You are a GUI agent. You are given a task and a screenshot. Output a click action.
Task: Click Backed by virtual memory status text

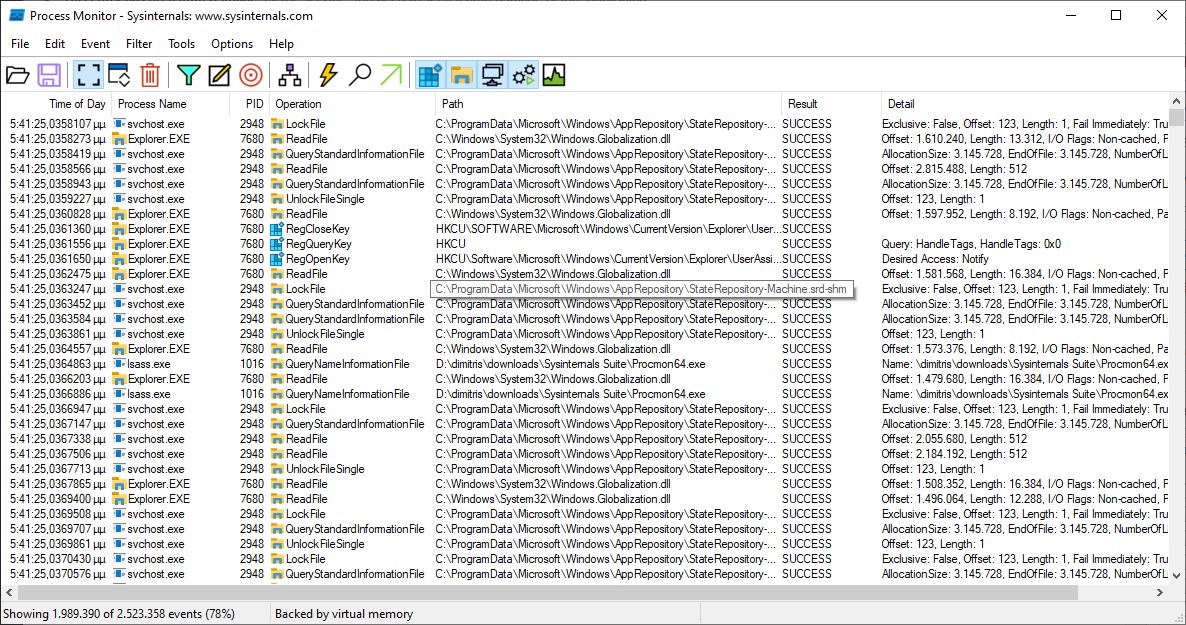tap(344, 614)
